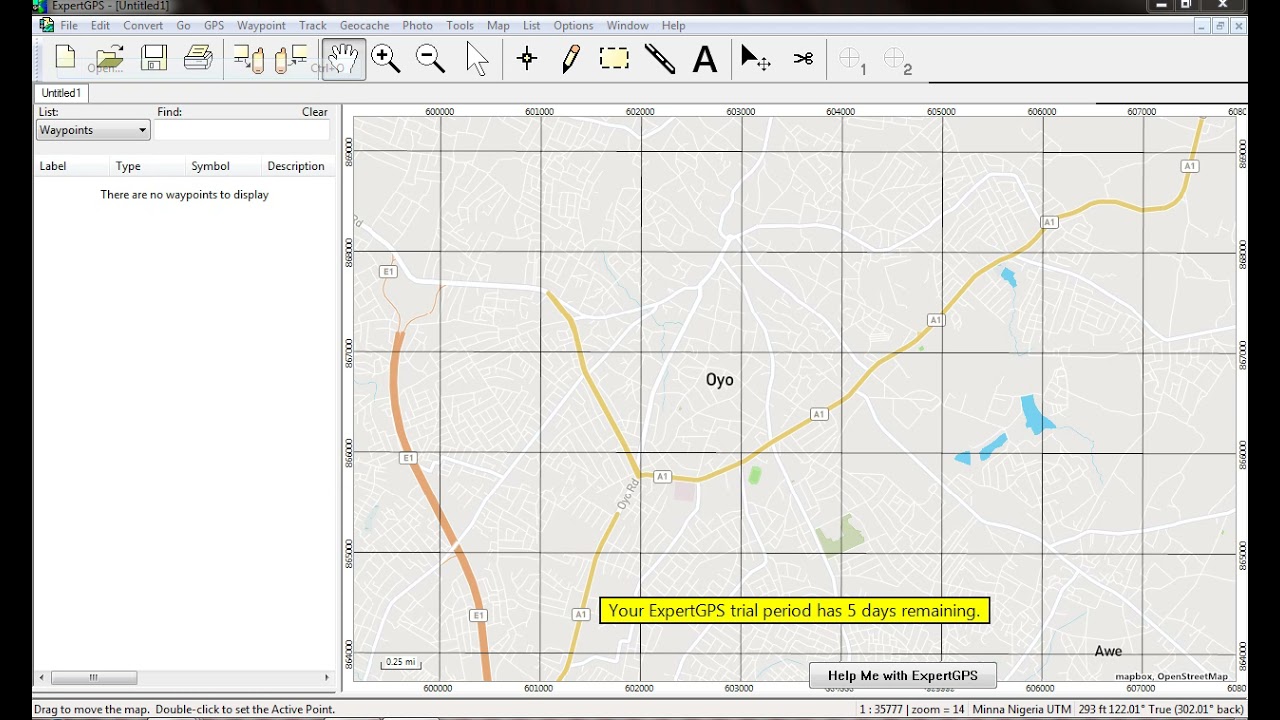Viewport: 1280px width, 720px height.
Task: Sort by Description column header
Action: pyautogui.click(x=296, y=166)
